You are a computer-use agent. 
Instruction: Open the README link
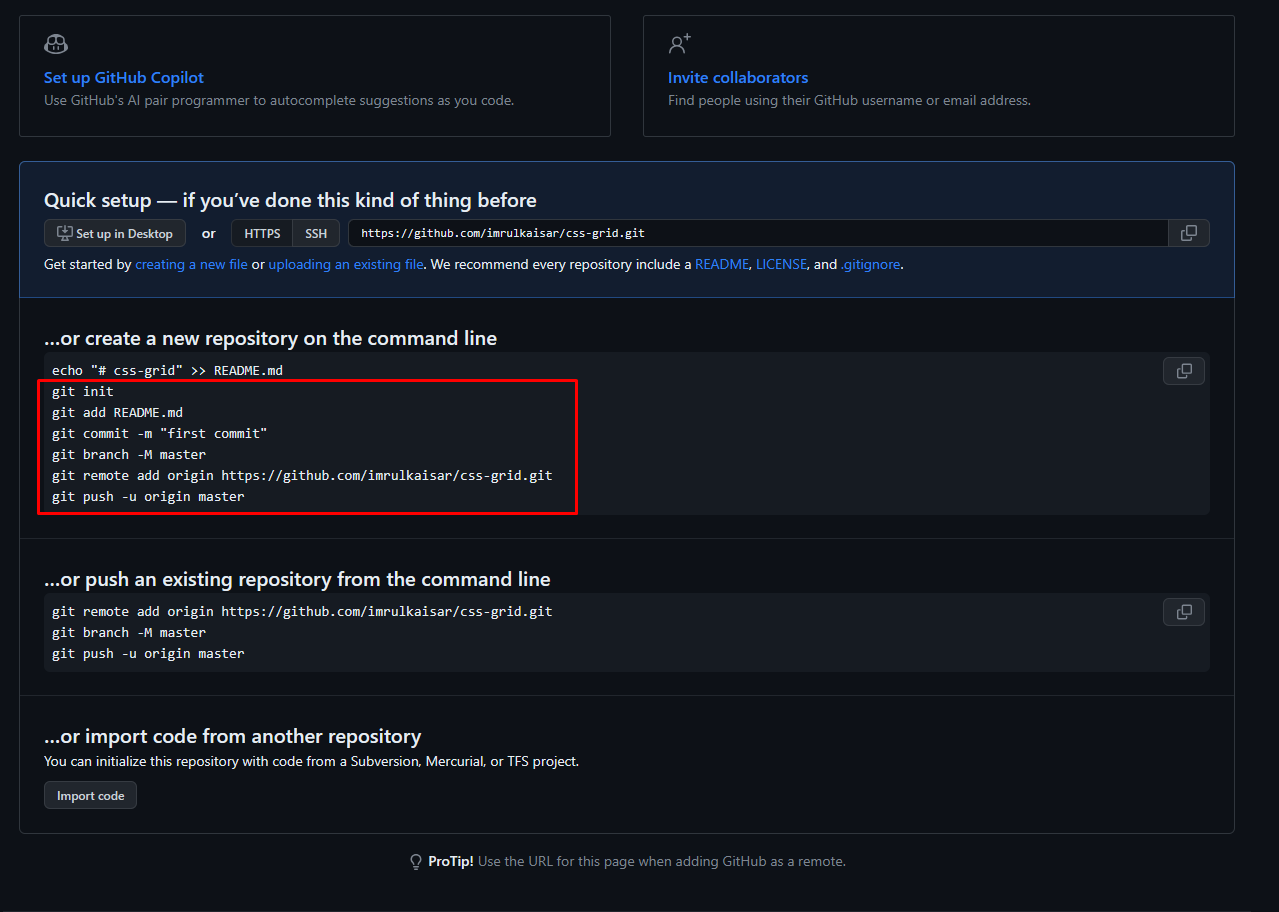722,265
